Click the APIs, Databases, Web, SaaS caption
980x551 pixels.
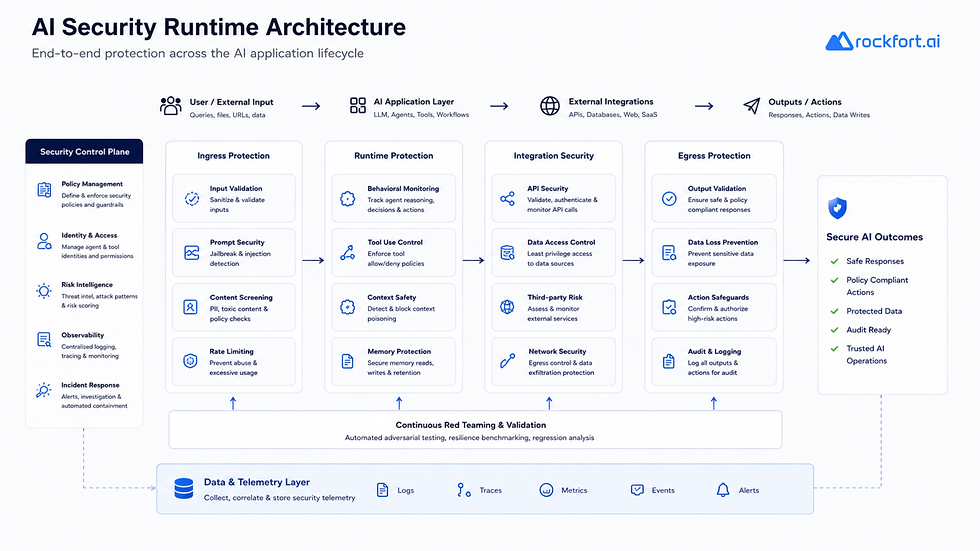click(x=612, y=115)
